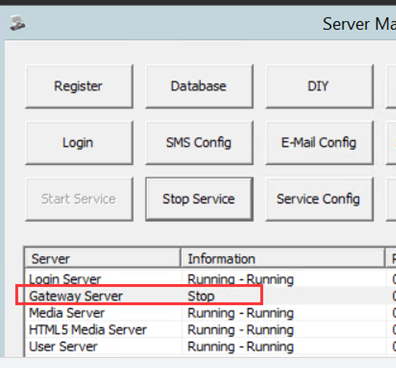This screenshot has width=396, height=368.
Task: Click the Gateway Server 'Stop' status cell
Action: pos(201,296)
